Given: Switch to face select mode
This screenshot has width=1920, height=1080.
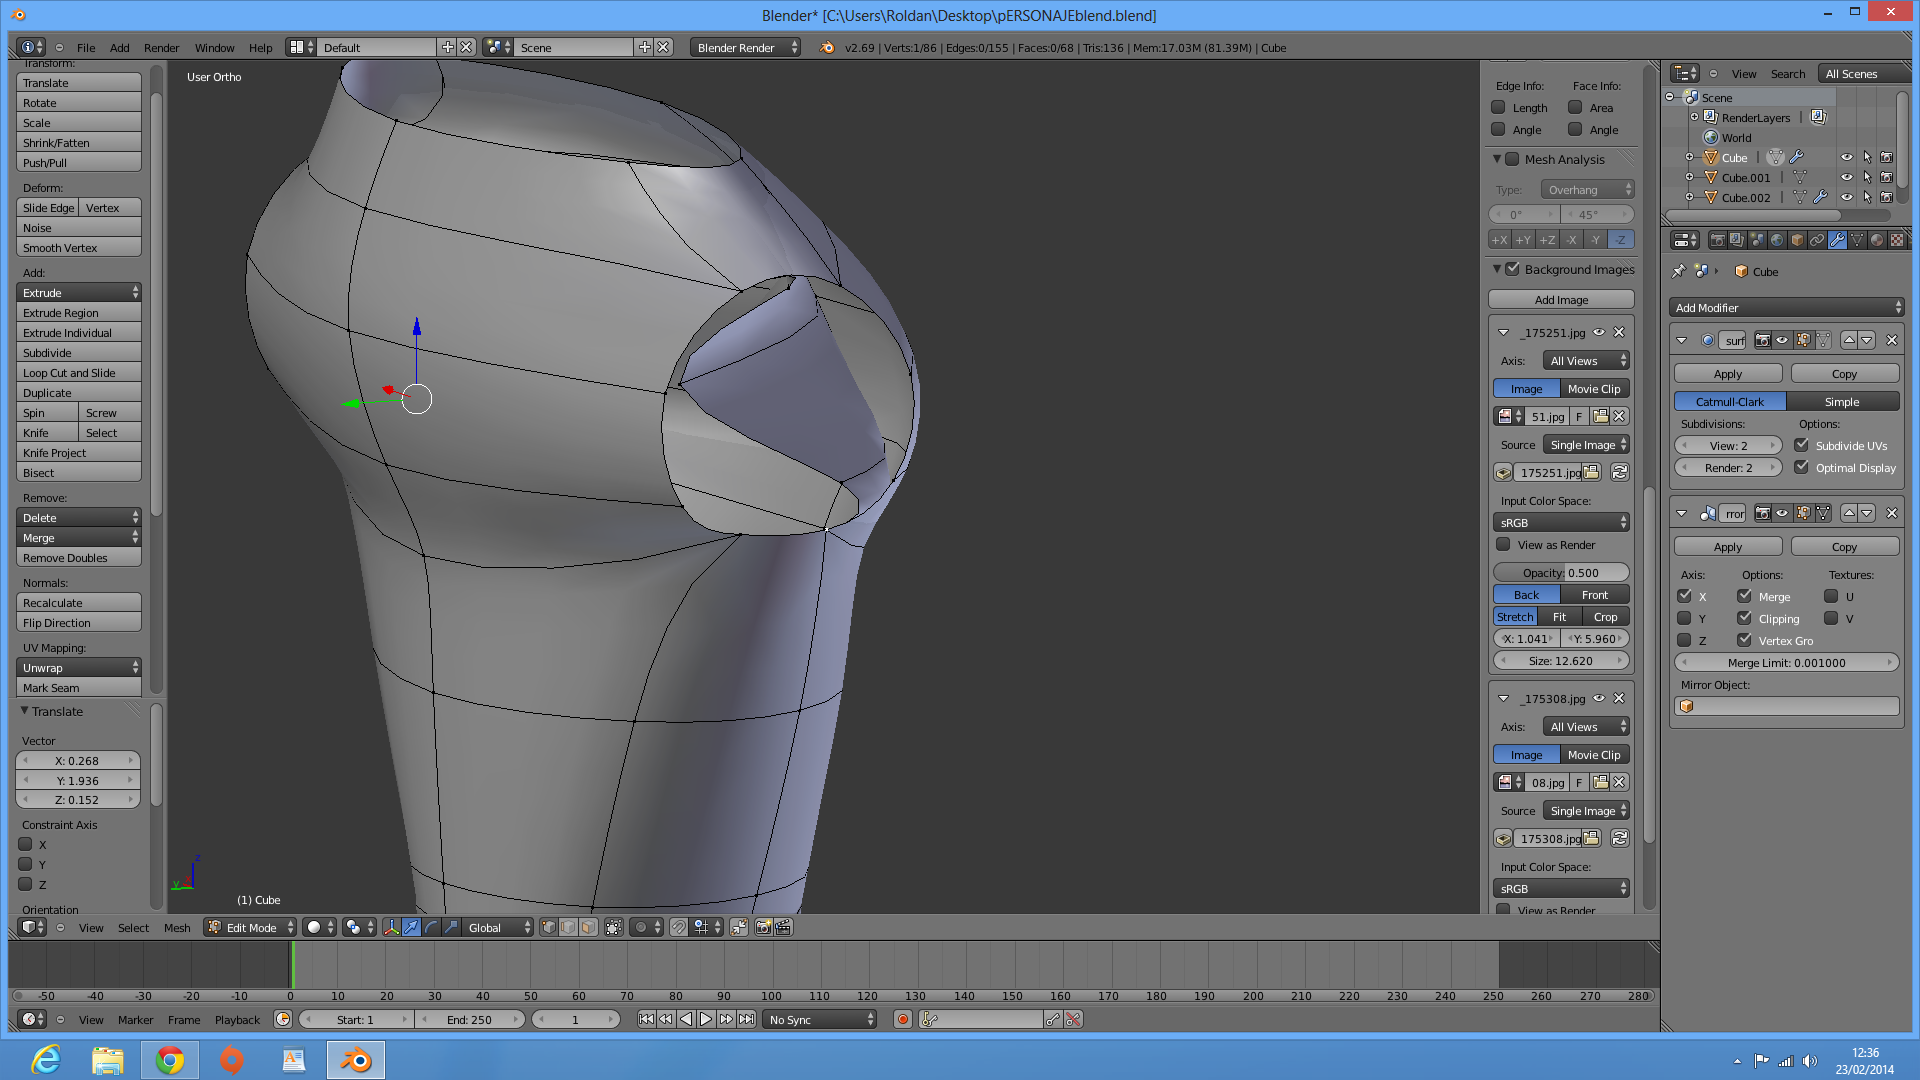Looking at the screenshot, I should click(588, 928).
